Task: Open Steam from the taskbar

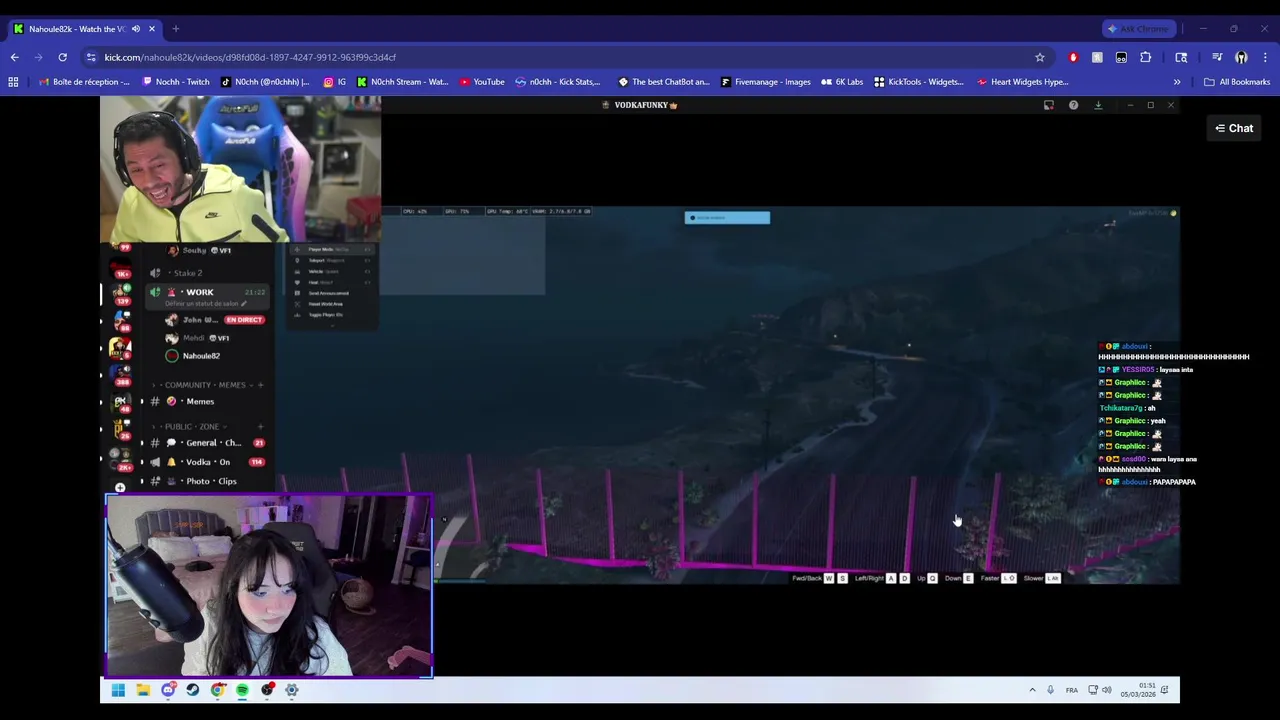Action: coord(192,690)
